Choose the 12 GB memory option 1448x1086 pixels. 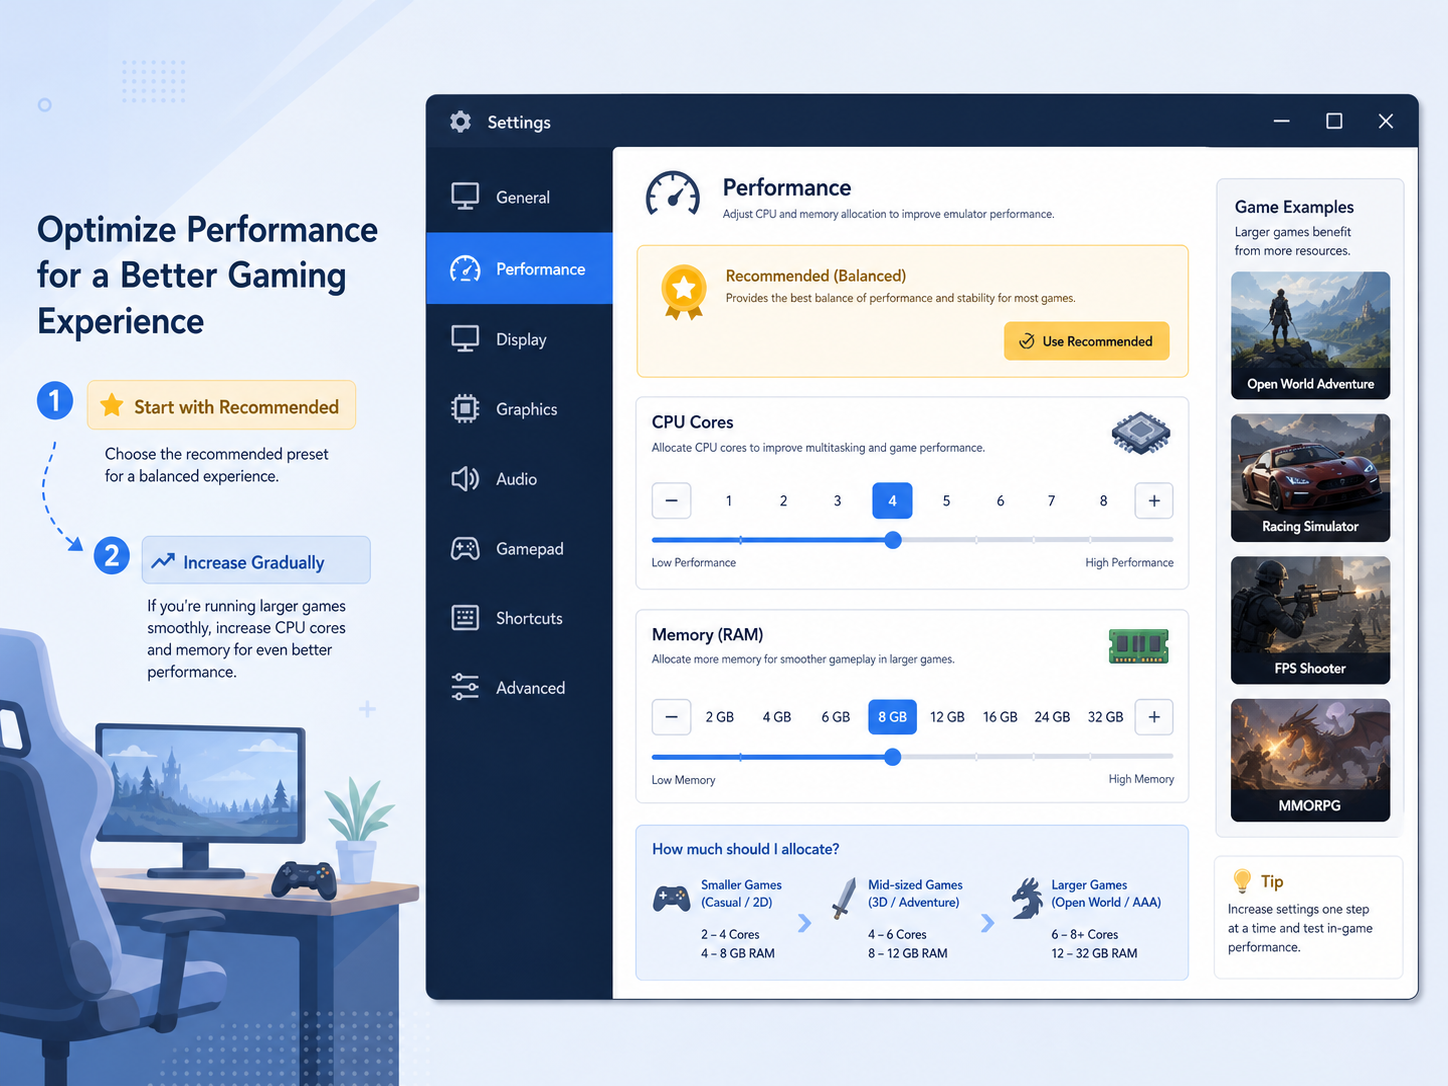pyautogui.click(x=947, y=717)
